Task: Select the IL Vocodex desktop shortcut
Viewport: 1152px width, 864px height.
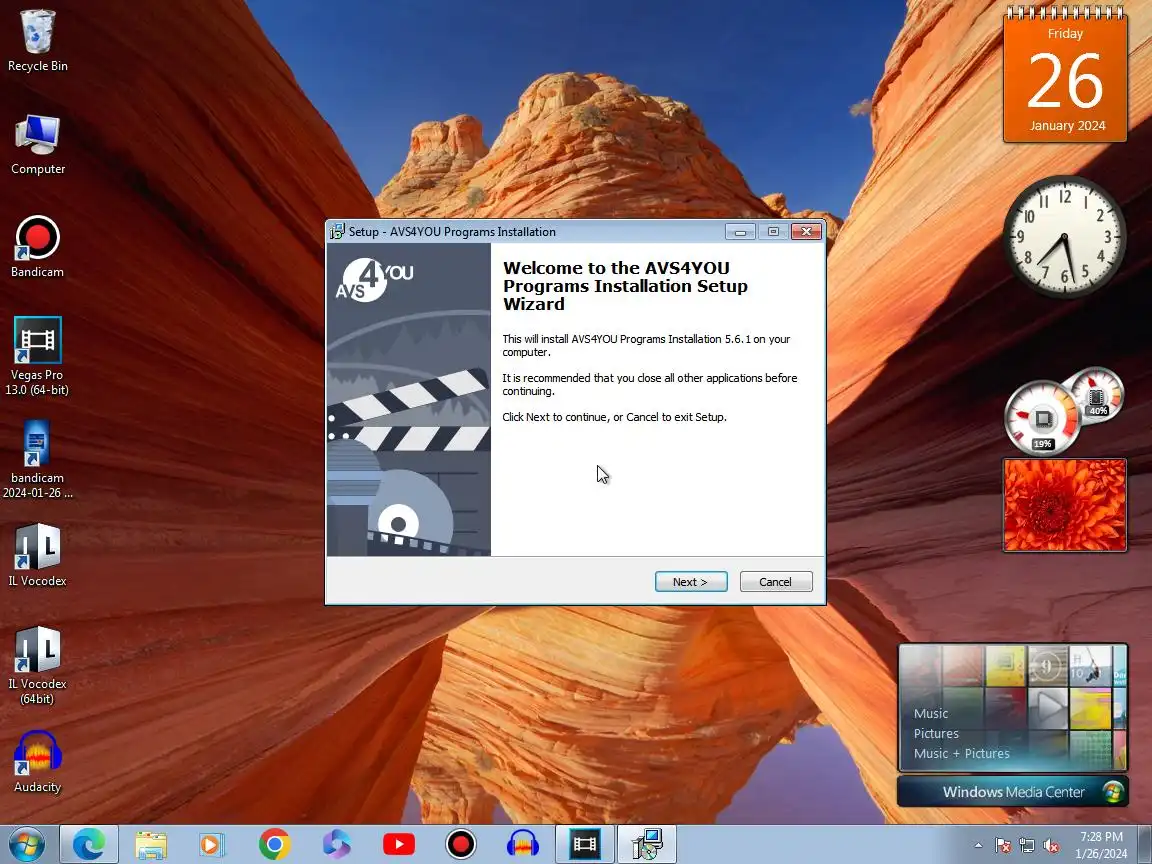Action: (37, 555)
